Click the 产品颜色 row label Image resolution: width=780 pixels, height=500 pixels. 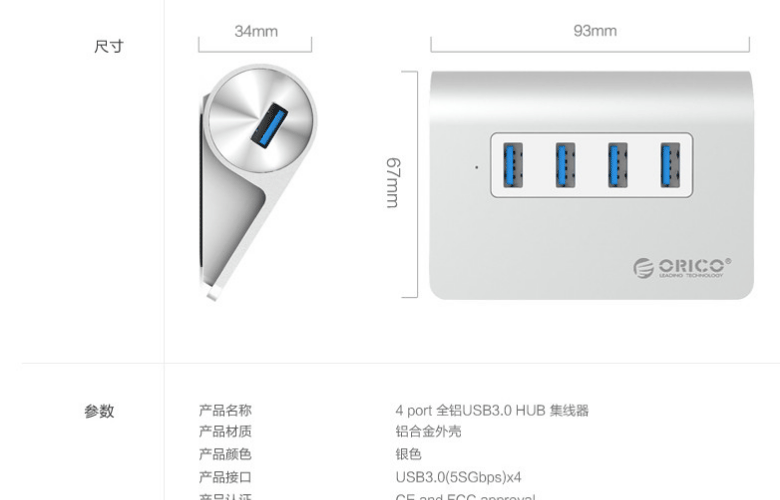(225, 454)
